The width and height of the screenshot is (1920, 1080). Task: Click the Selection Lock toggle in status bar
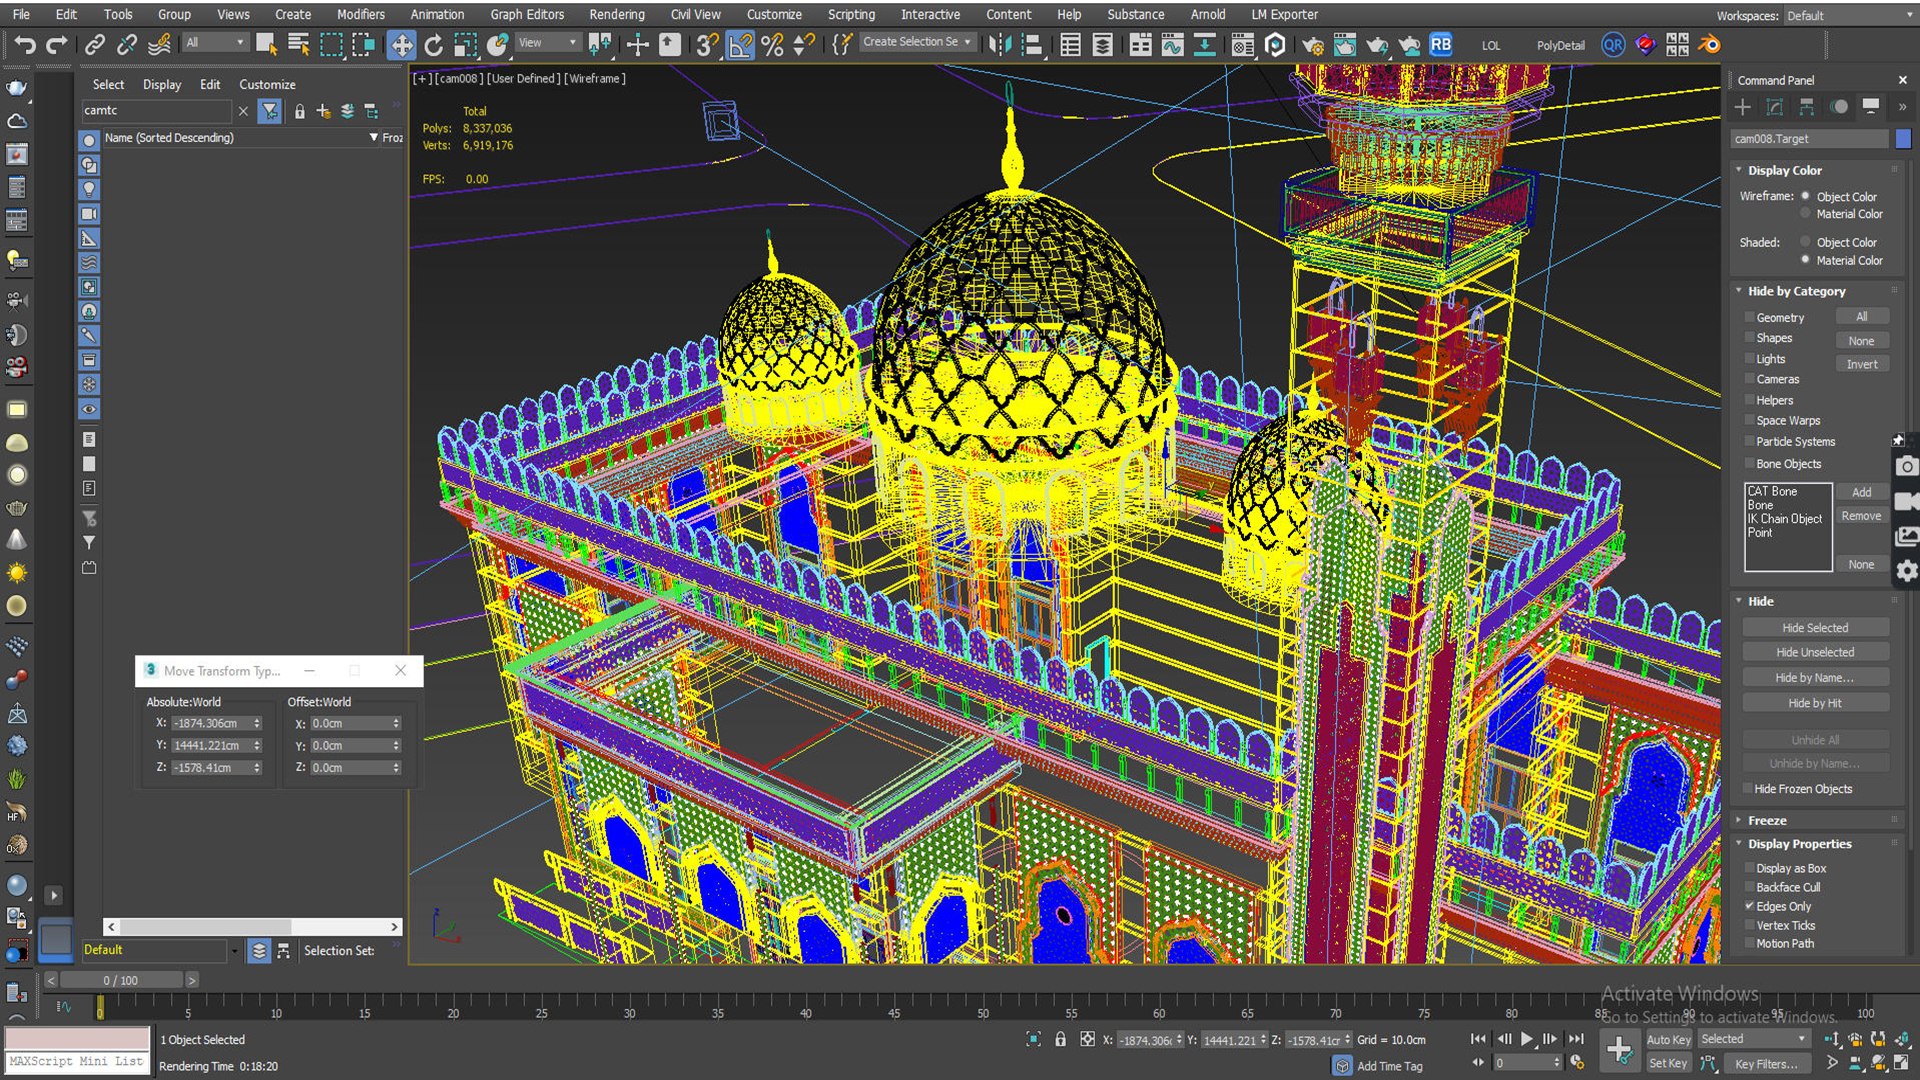click(x=1060, y=1039)
